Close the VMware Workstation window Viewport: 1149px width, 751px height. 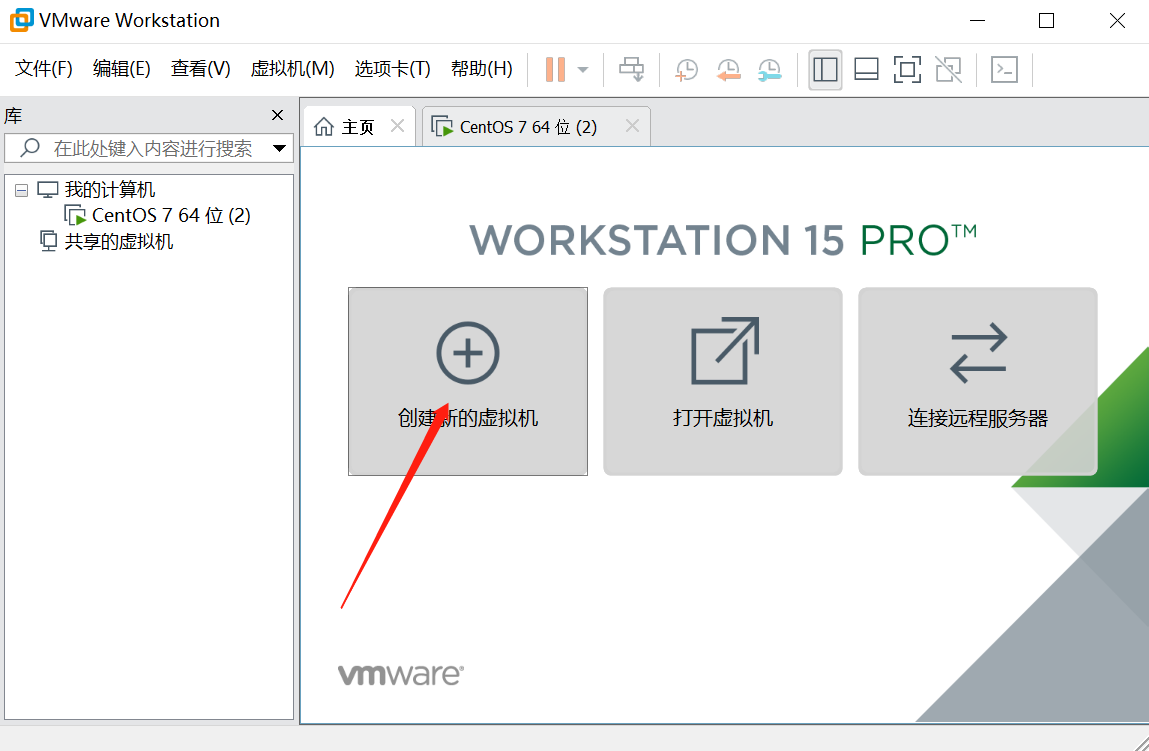coord(1117,21)
